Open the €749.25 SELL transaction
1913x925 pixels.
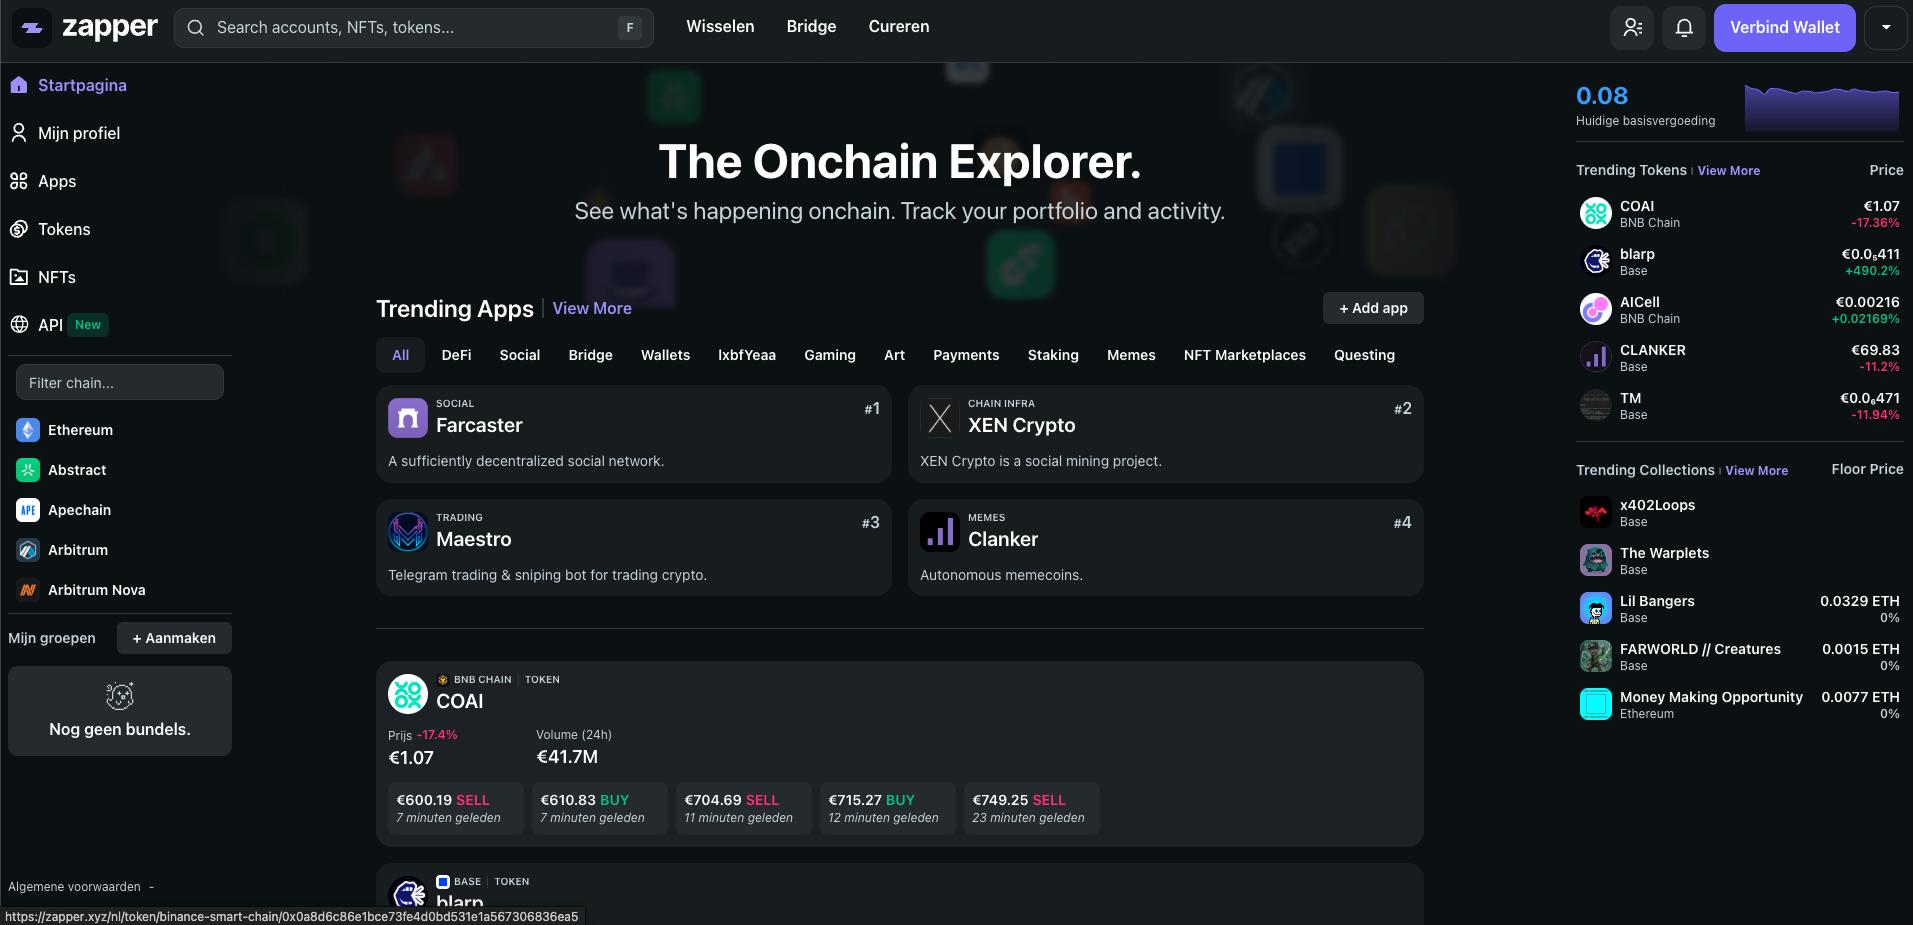click(1032, 808)
